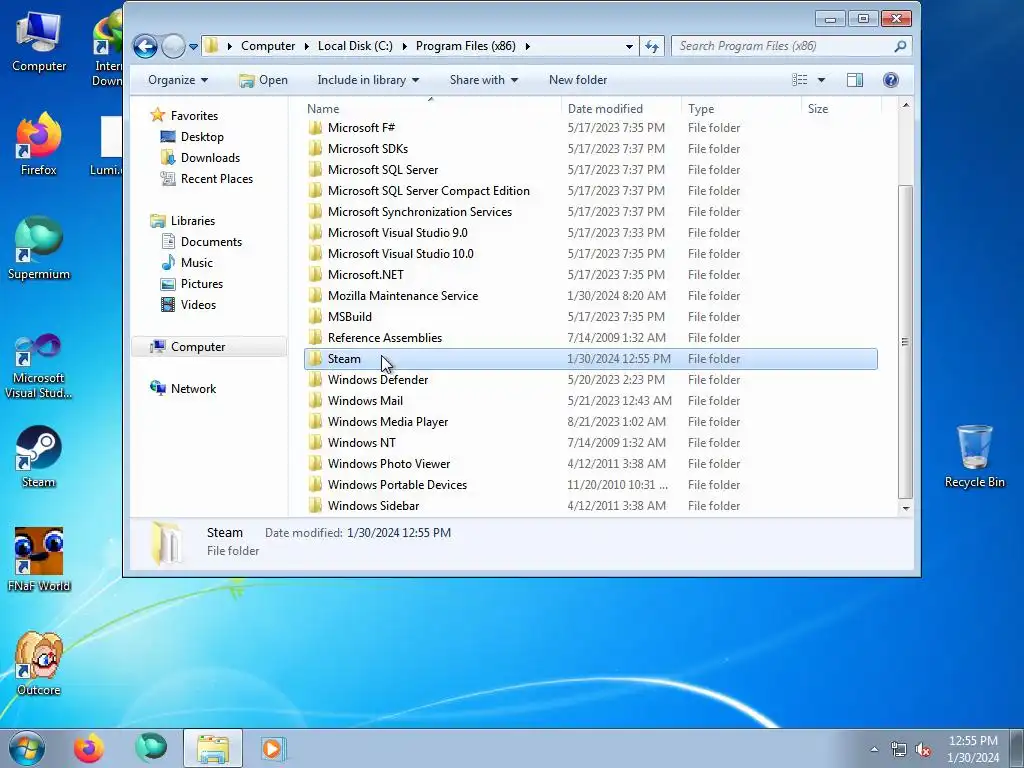Toggle the preview pane
The width and height of the screenshot is (1024, 768).
coord(855,80)
